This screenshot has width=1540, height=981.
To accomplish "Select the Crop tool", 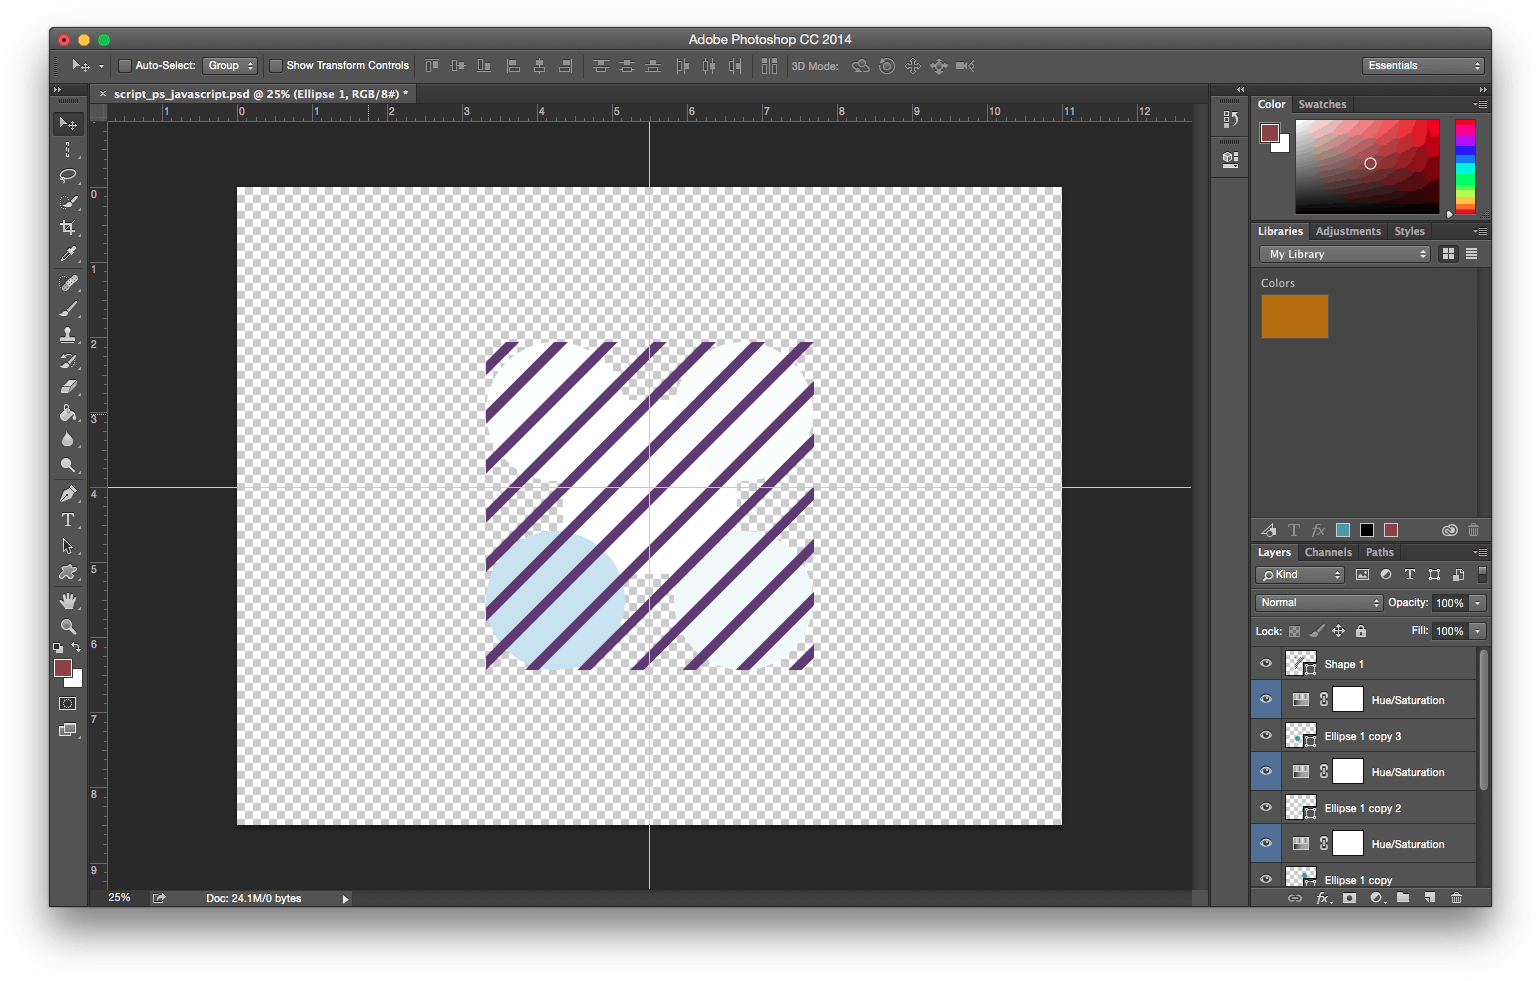I will pyautogui.click(x=68, y=228).
